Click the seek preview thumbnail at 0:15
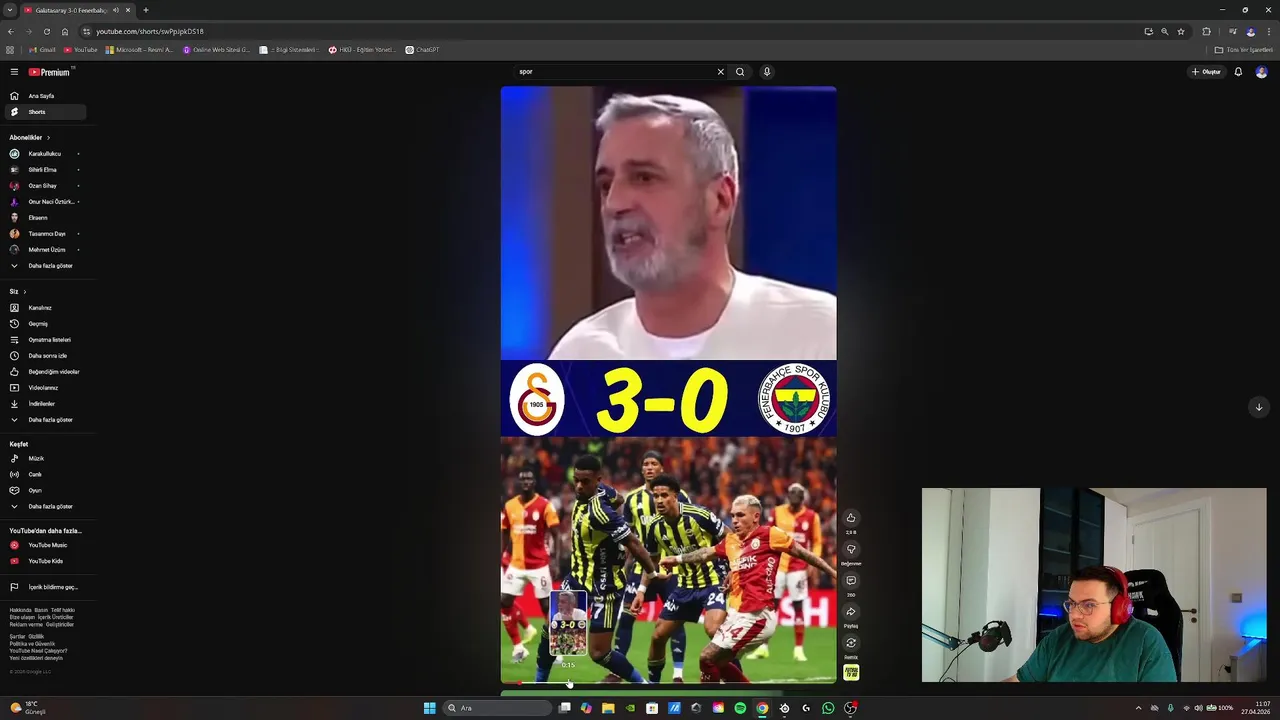 (568, 624)
